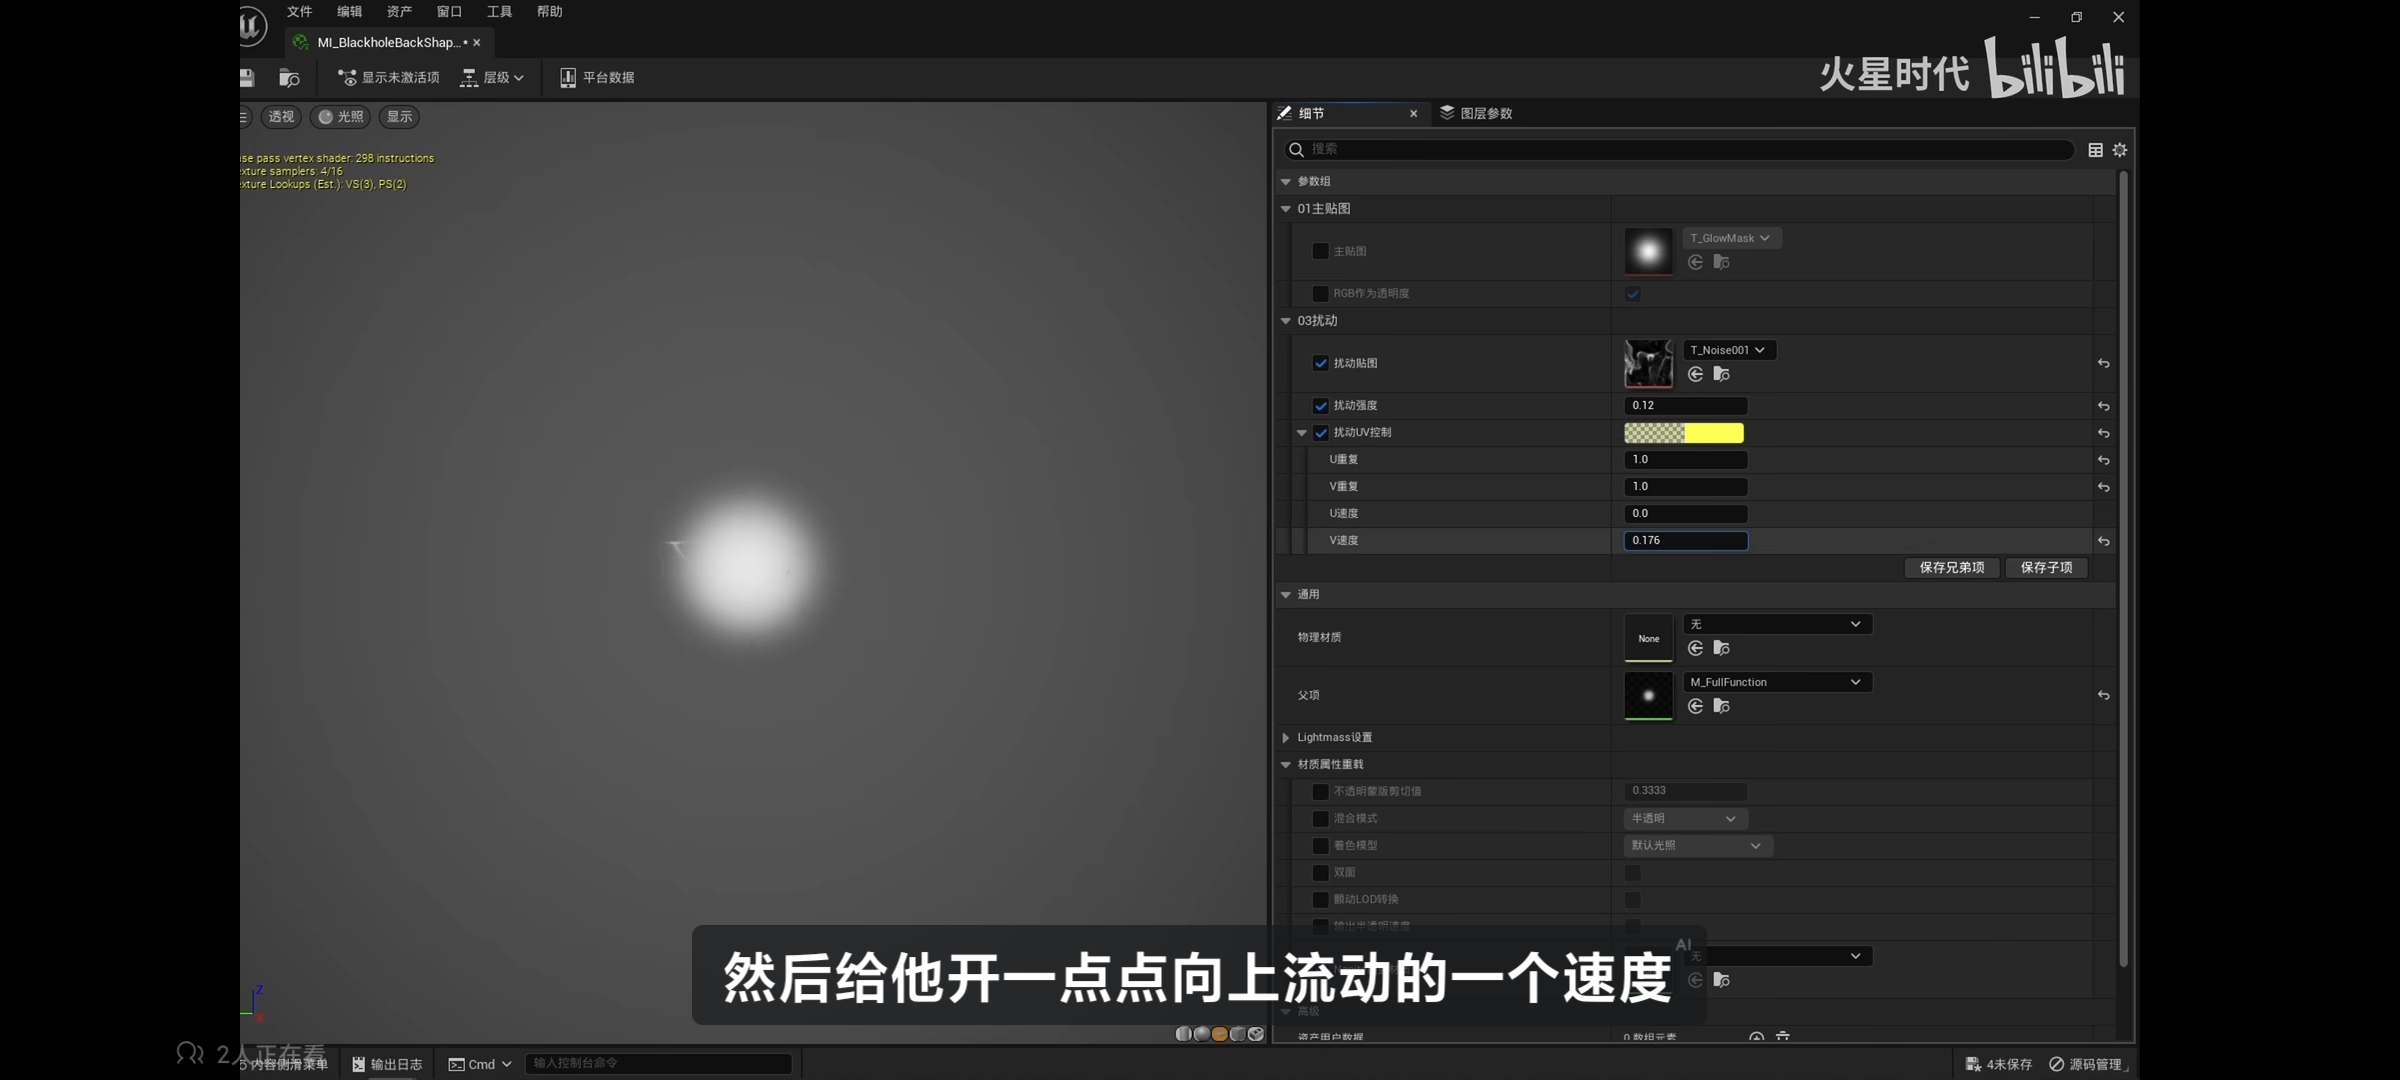Open the 窗口 menu
The height and width of the screenshot is (1080, 2400).
(449, 12)
